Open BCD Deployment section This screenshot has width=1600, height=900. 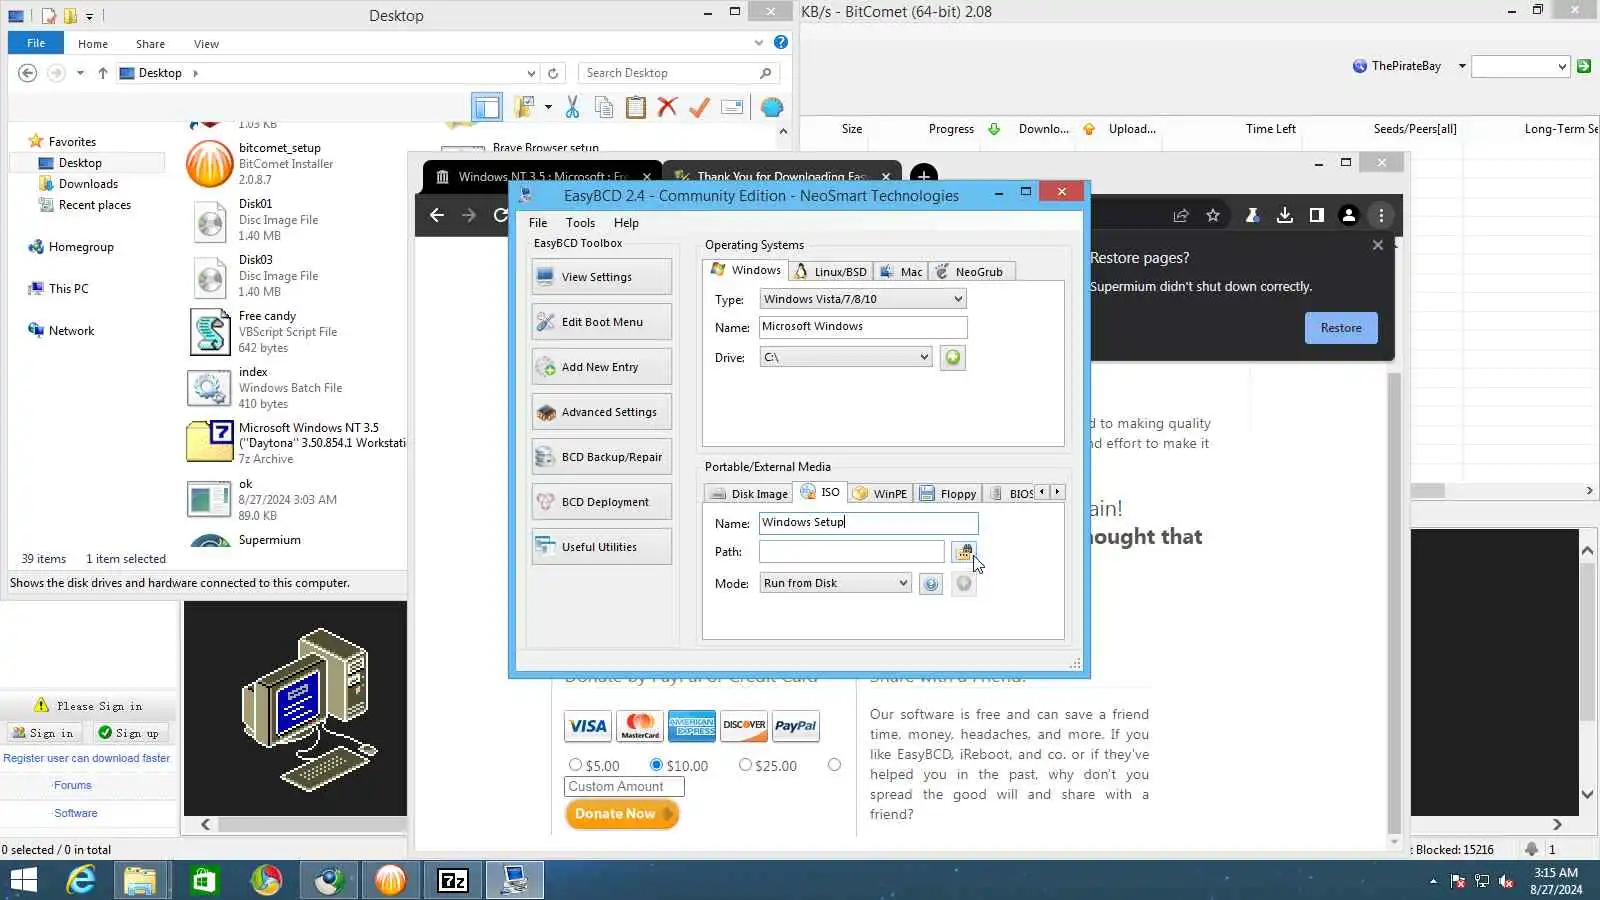tap(602, 502)
